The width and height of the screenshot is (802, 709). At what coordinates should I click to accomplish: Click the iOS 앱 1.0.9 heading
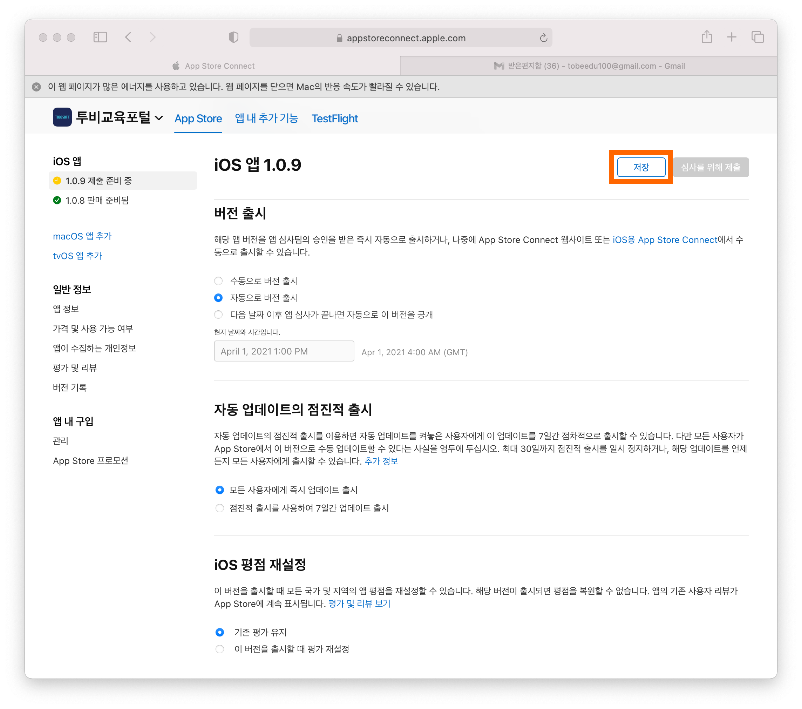pos(258,165)
